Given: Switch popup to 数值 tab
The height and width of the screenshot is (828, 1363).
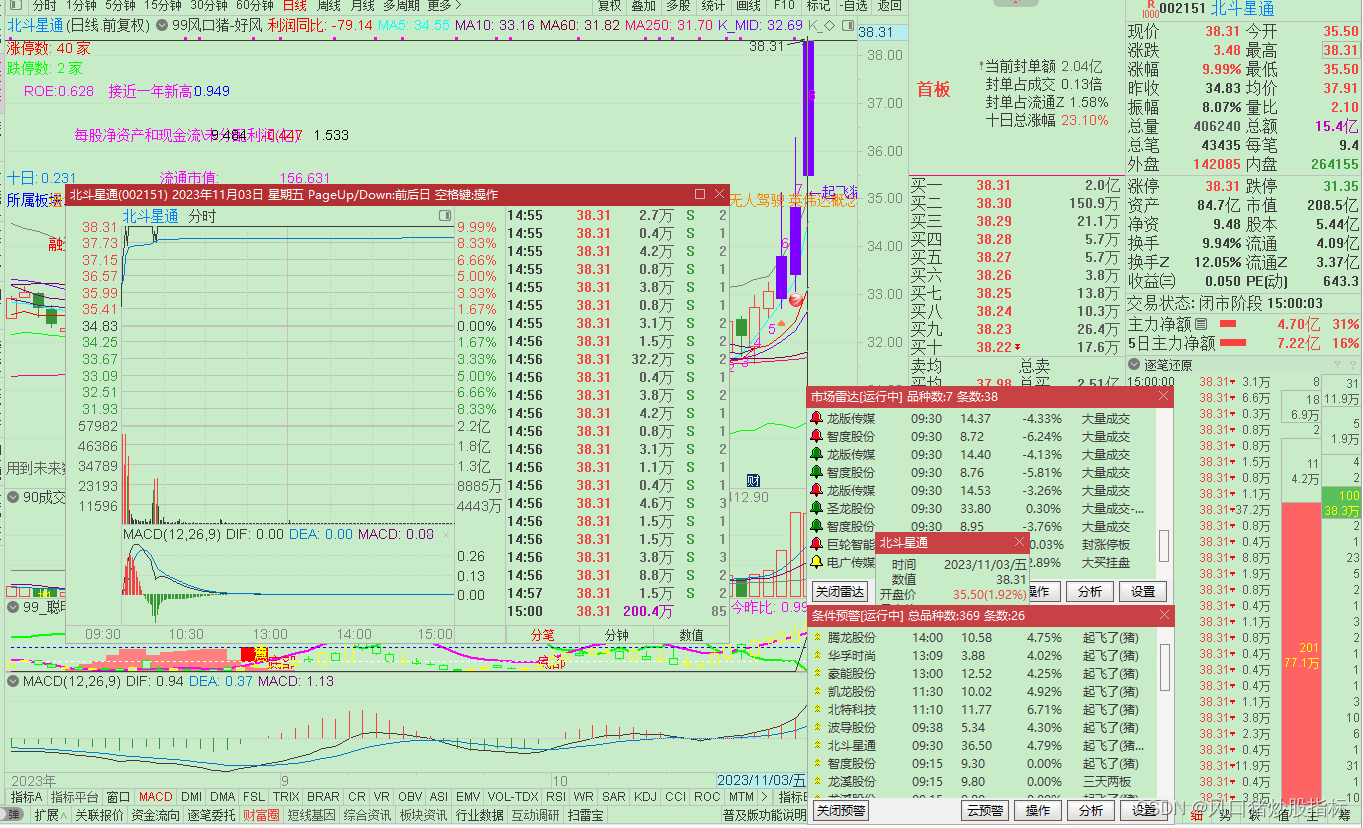Looking at the screenshot, I should coord(691,635).
